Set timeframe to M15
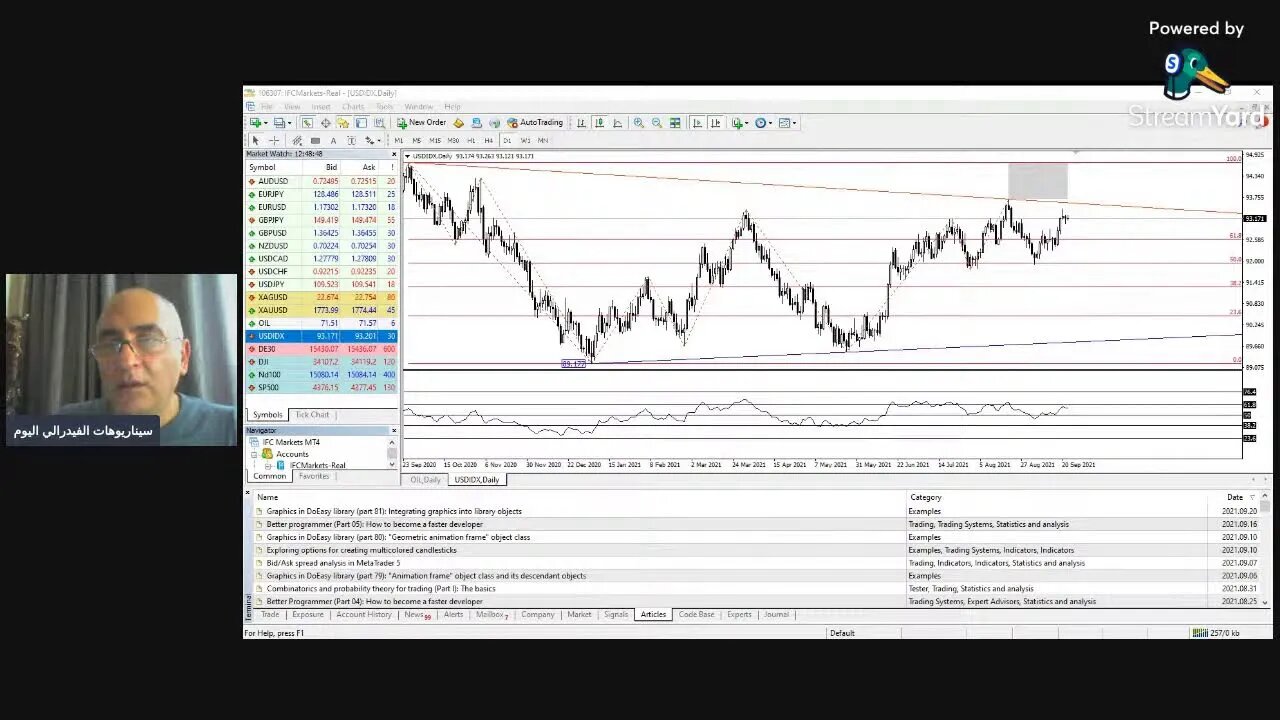Screen dimensions: 1280x720 click(x=435, y=141)
